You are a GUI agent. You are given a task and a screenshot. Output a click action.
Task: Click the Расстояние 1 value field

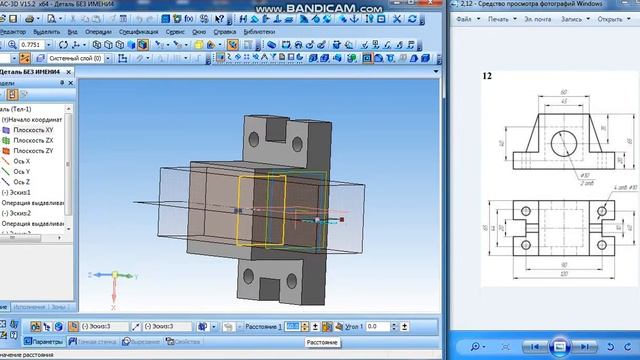click(292, 327)
